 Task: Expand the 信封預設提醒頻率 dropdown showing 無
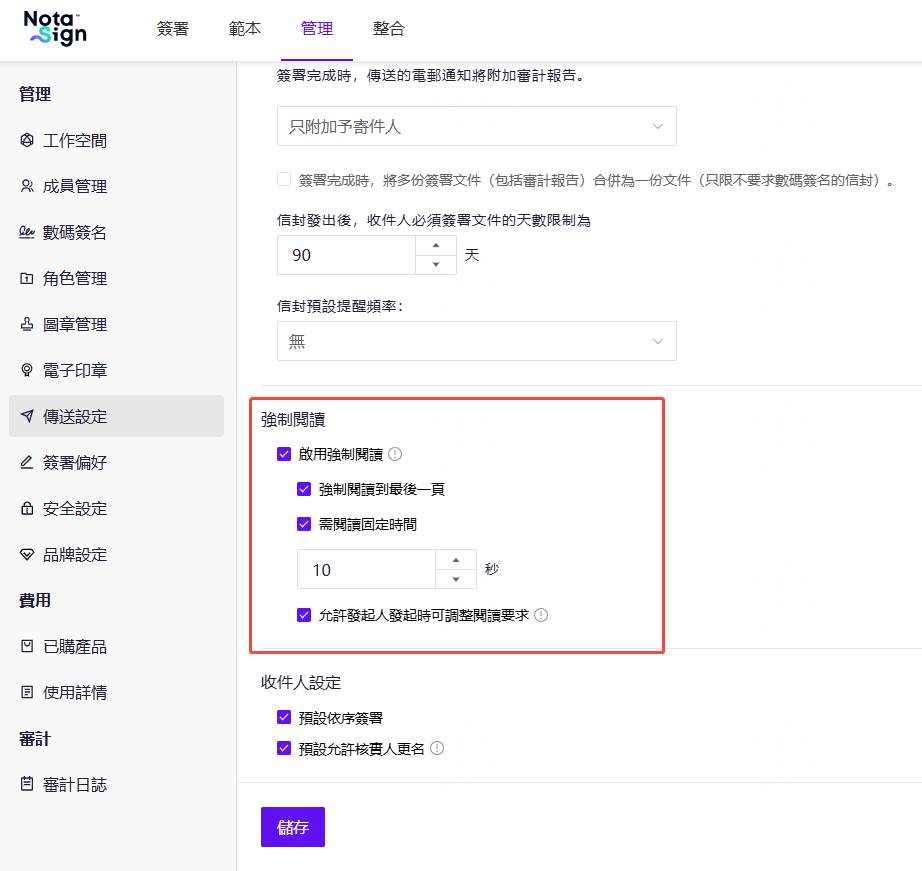coord(477,341)
